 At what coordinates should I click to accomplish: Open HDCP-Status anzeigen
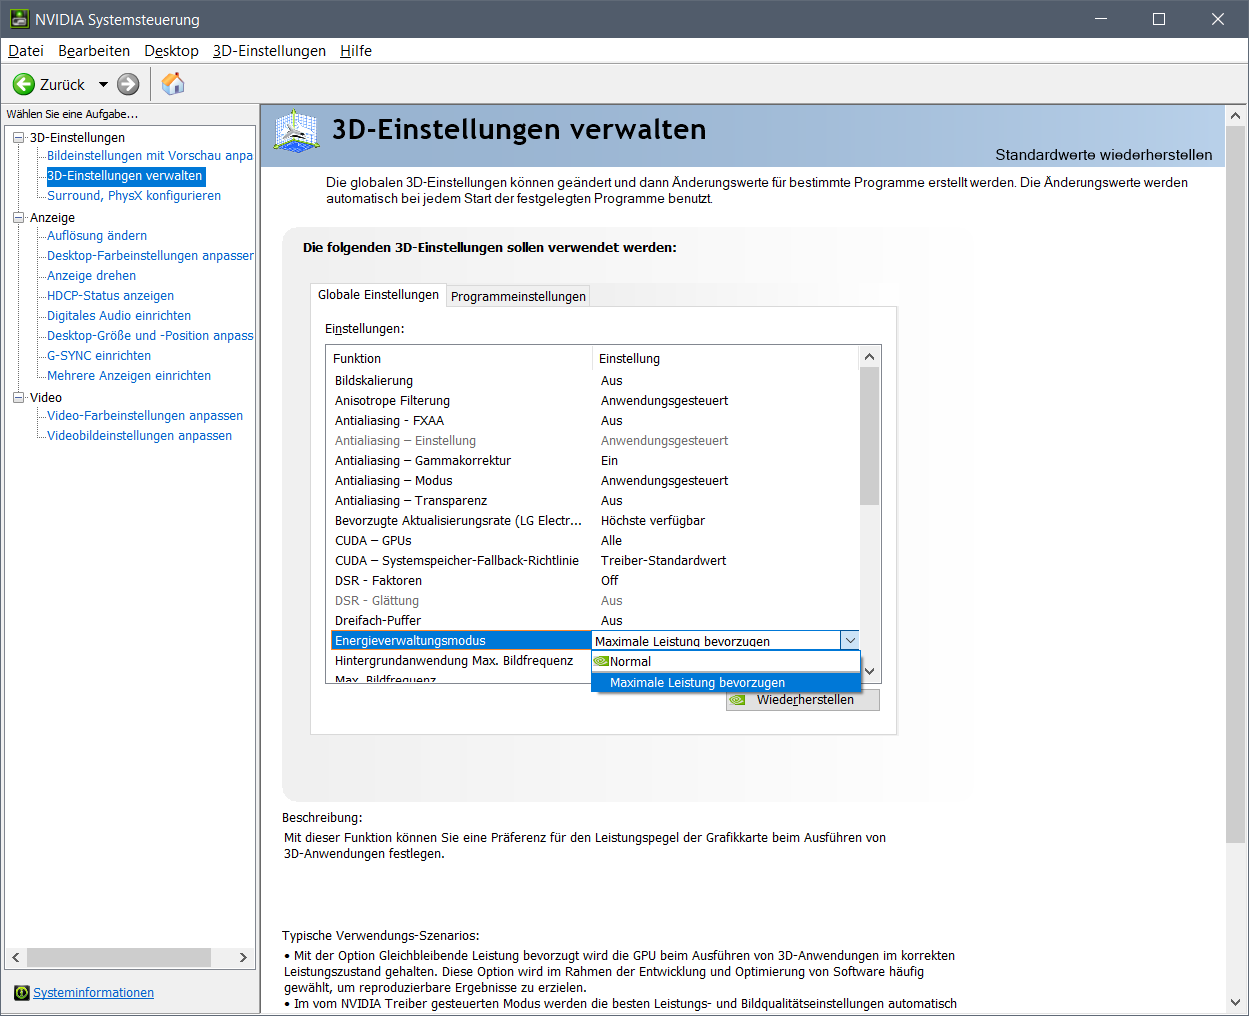[110, 296]
